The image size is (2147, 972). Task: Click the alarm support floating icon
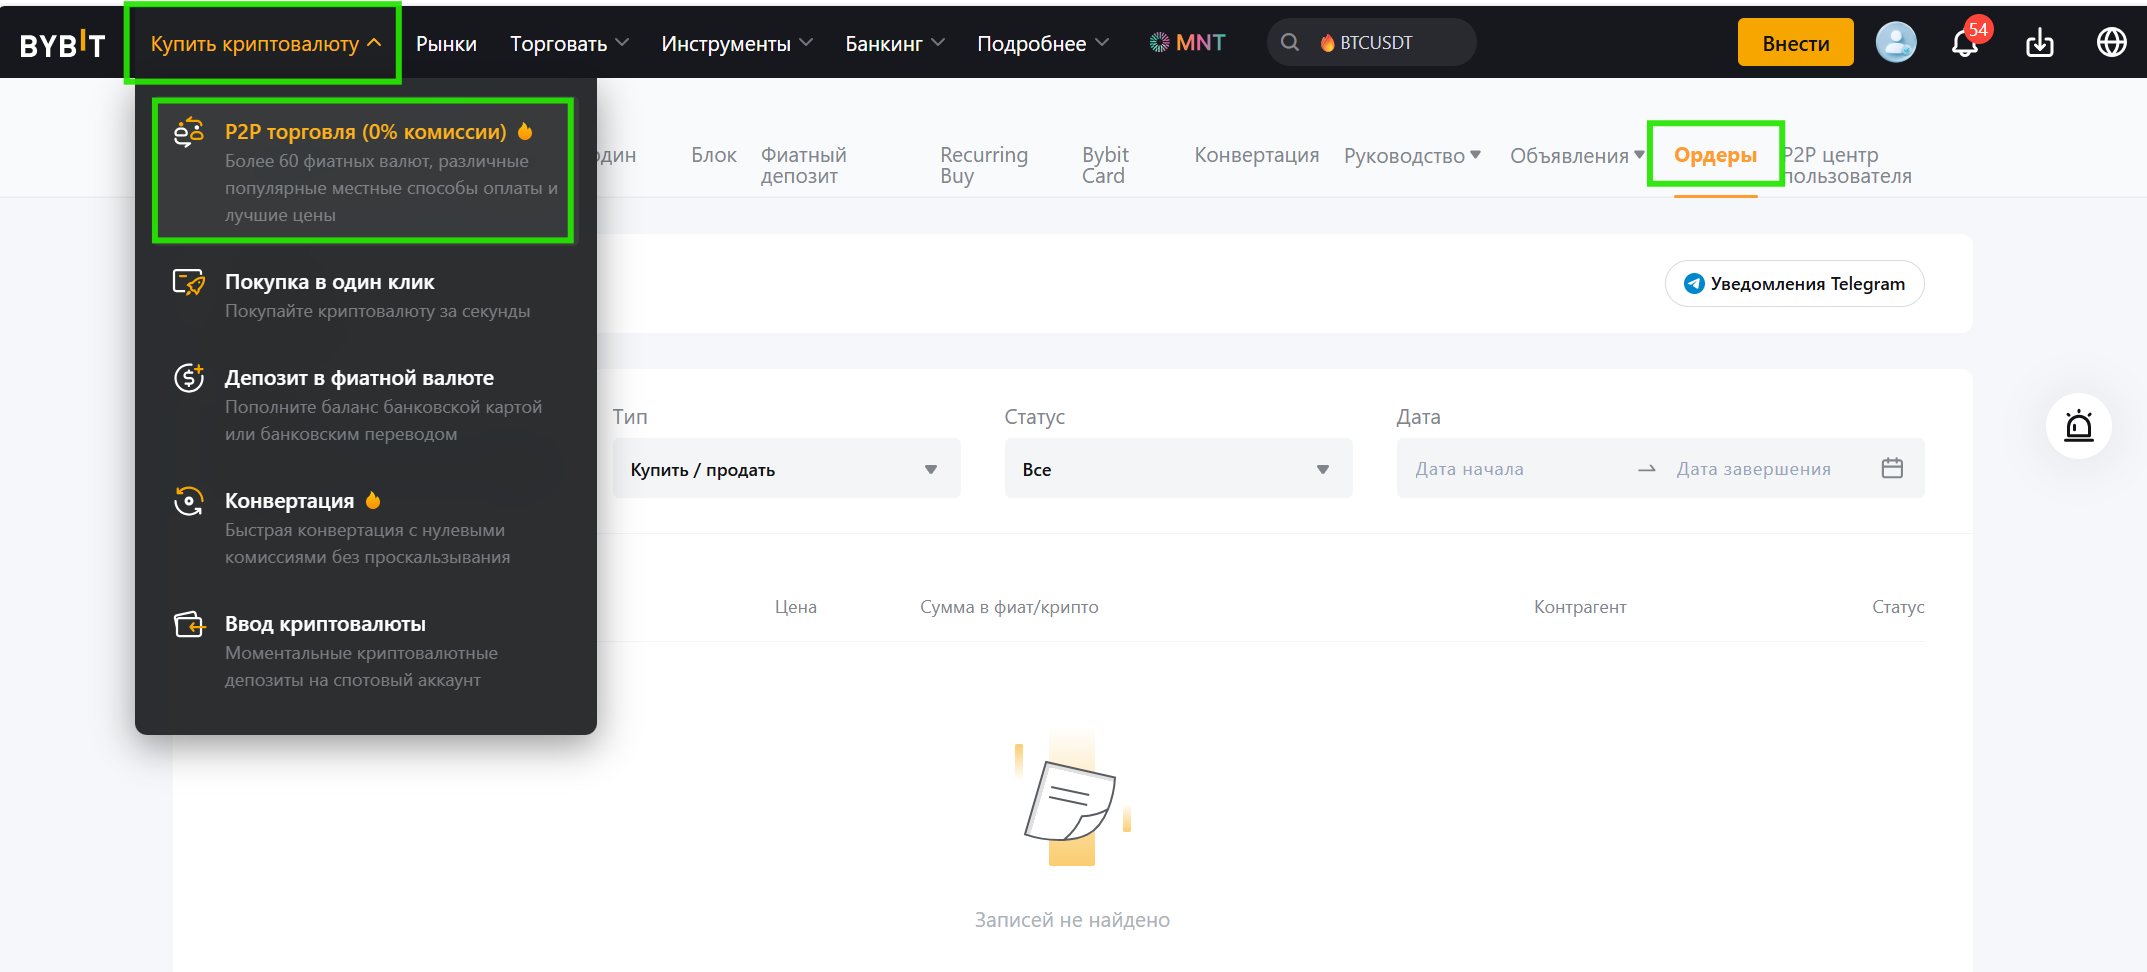point(2078,427)
